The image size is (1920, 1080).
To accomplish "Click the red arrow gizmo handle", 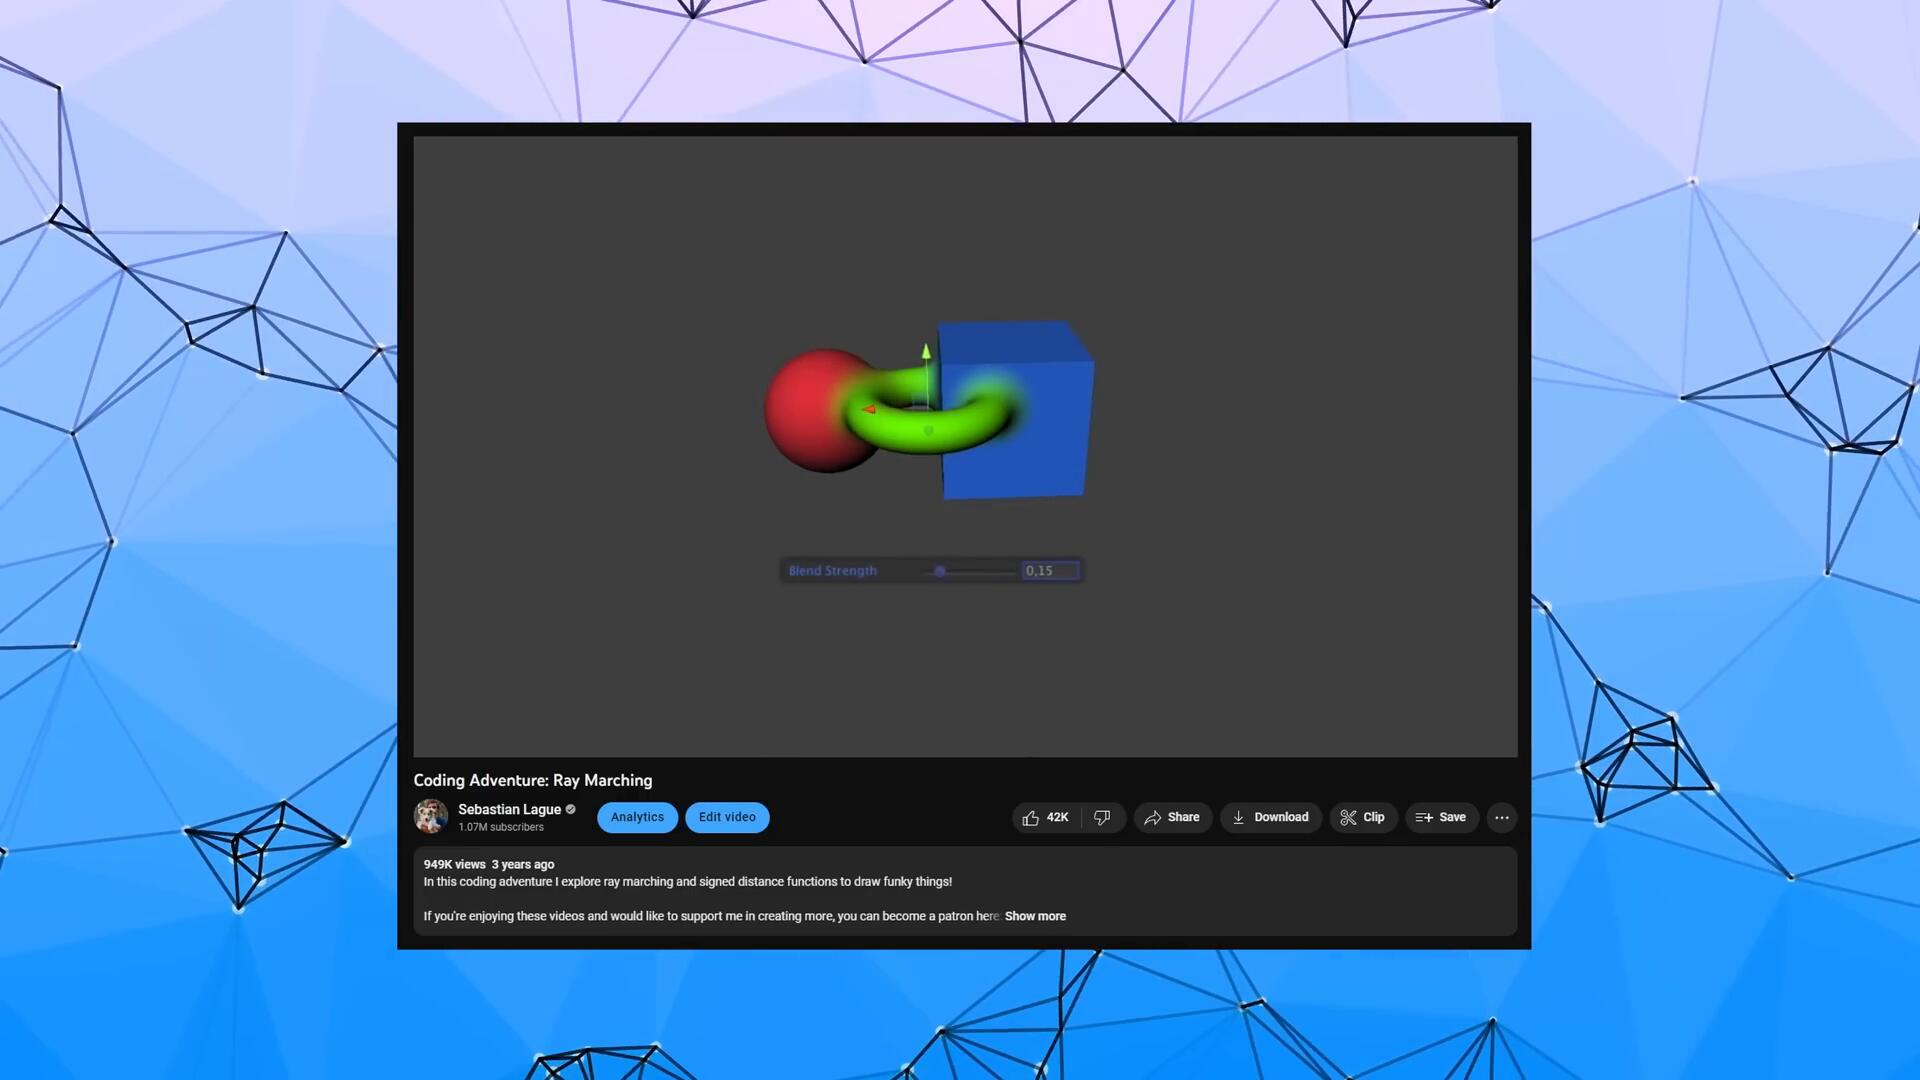I will coord(868,409).
